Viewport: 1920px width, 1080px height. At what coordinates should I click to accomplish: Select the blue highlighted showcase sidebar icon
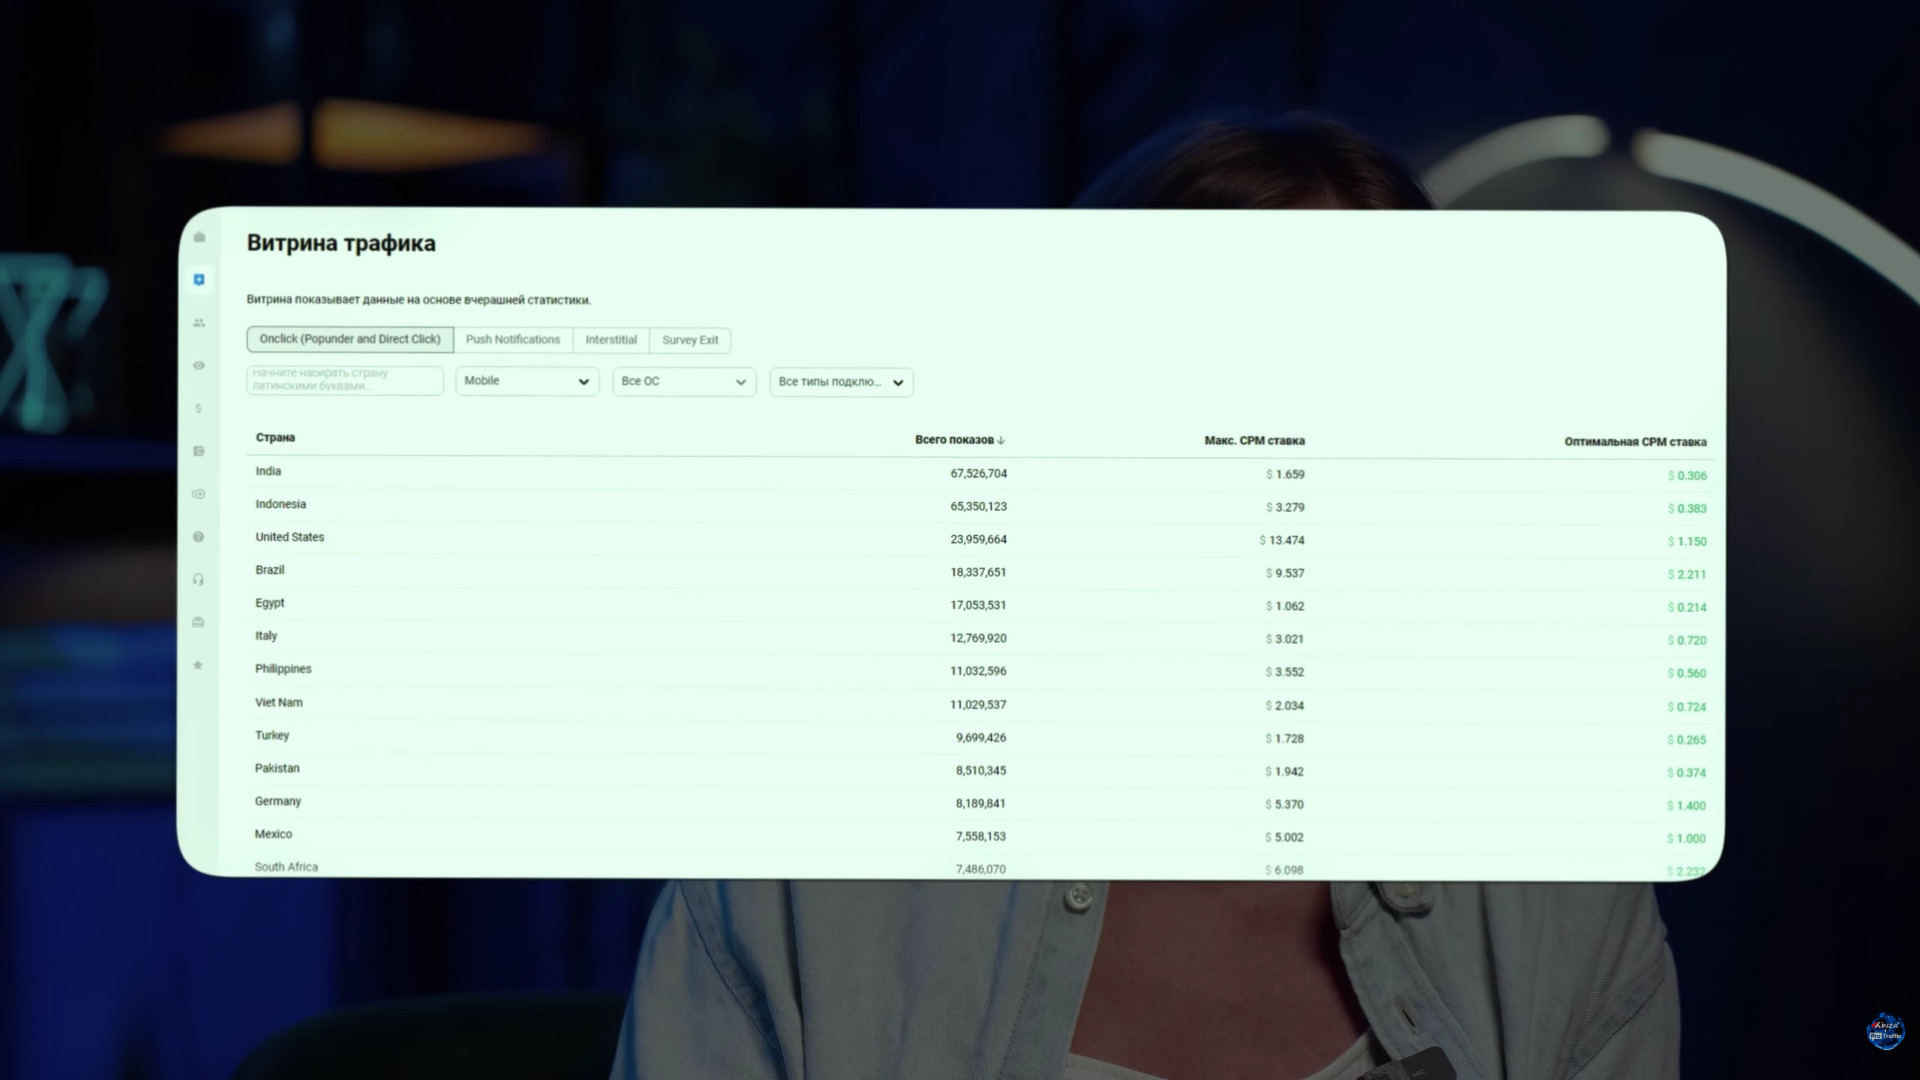coord(199,280)
